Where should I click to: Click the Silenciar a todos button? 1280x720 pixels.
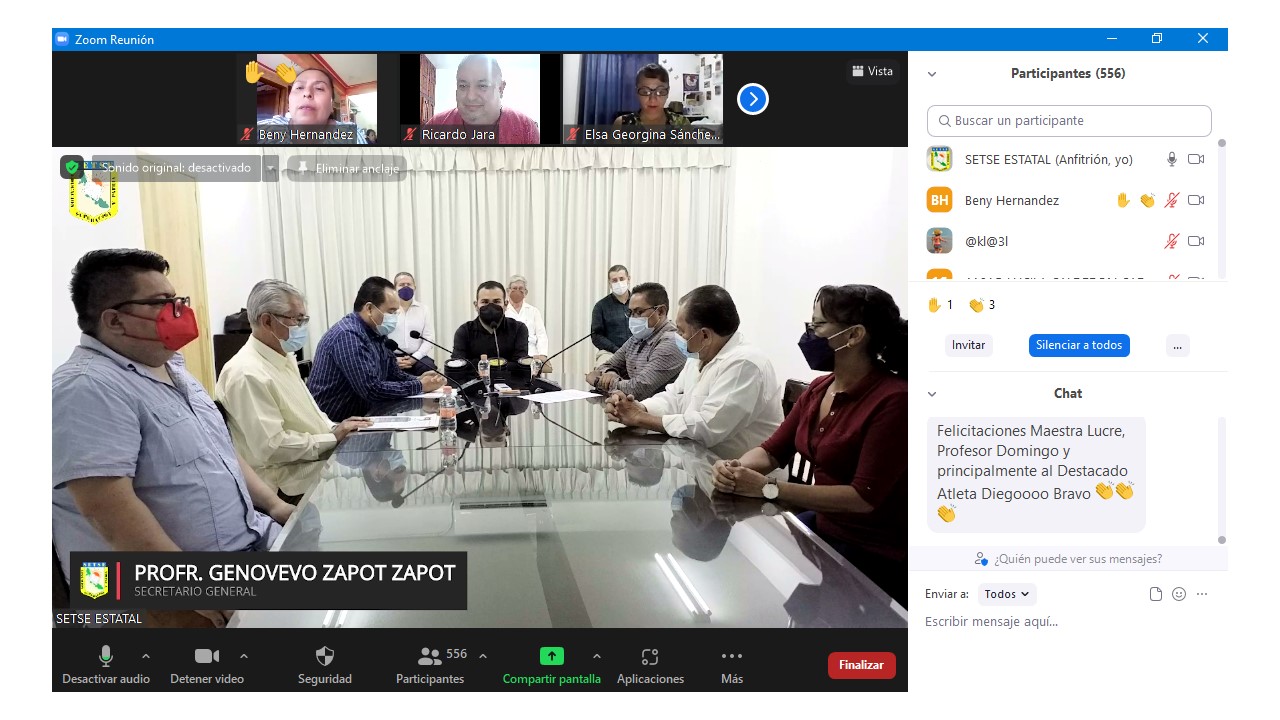click(1079, 345)
